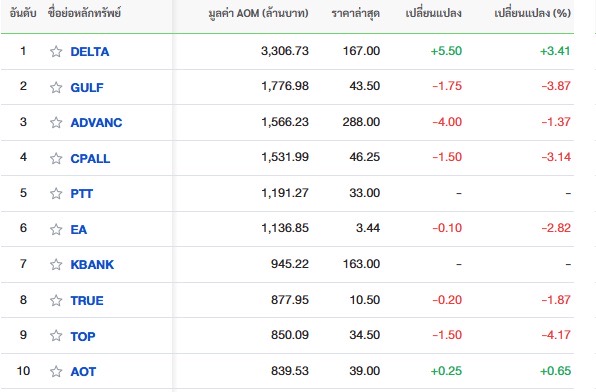Toggle the favorite star for AOT
The height and width of the screenshot is (392, 596).
56,371
